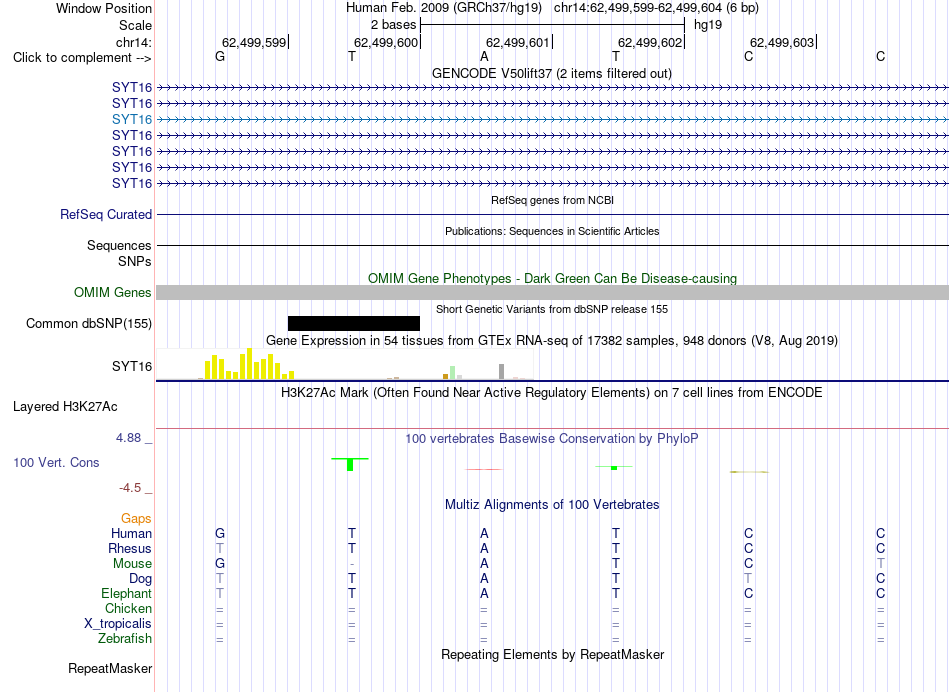Click the dash gap in the Mouse row
The image size is (950, 692).
pyautogui.click(x=352, y=564)
